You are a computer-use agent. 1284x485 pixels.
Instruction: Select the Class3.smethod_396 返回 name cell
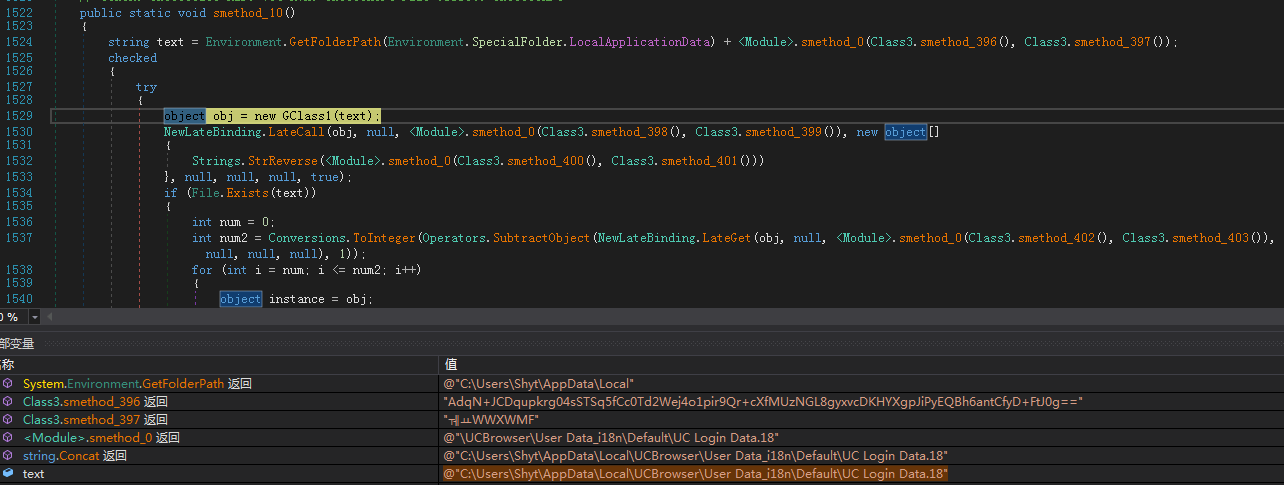(x=95, y=402)
